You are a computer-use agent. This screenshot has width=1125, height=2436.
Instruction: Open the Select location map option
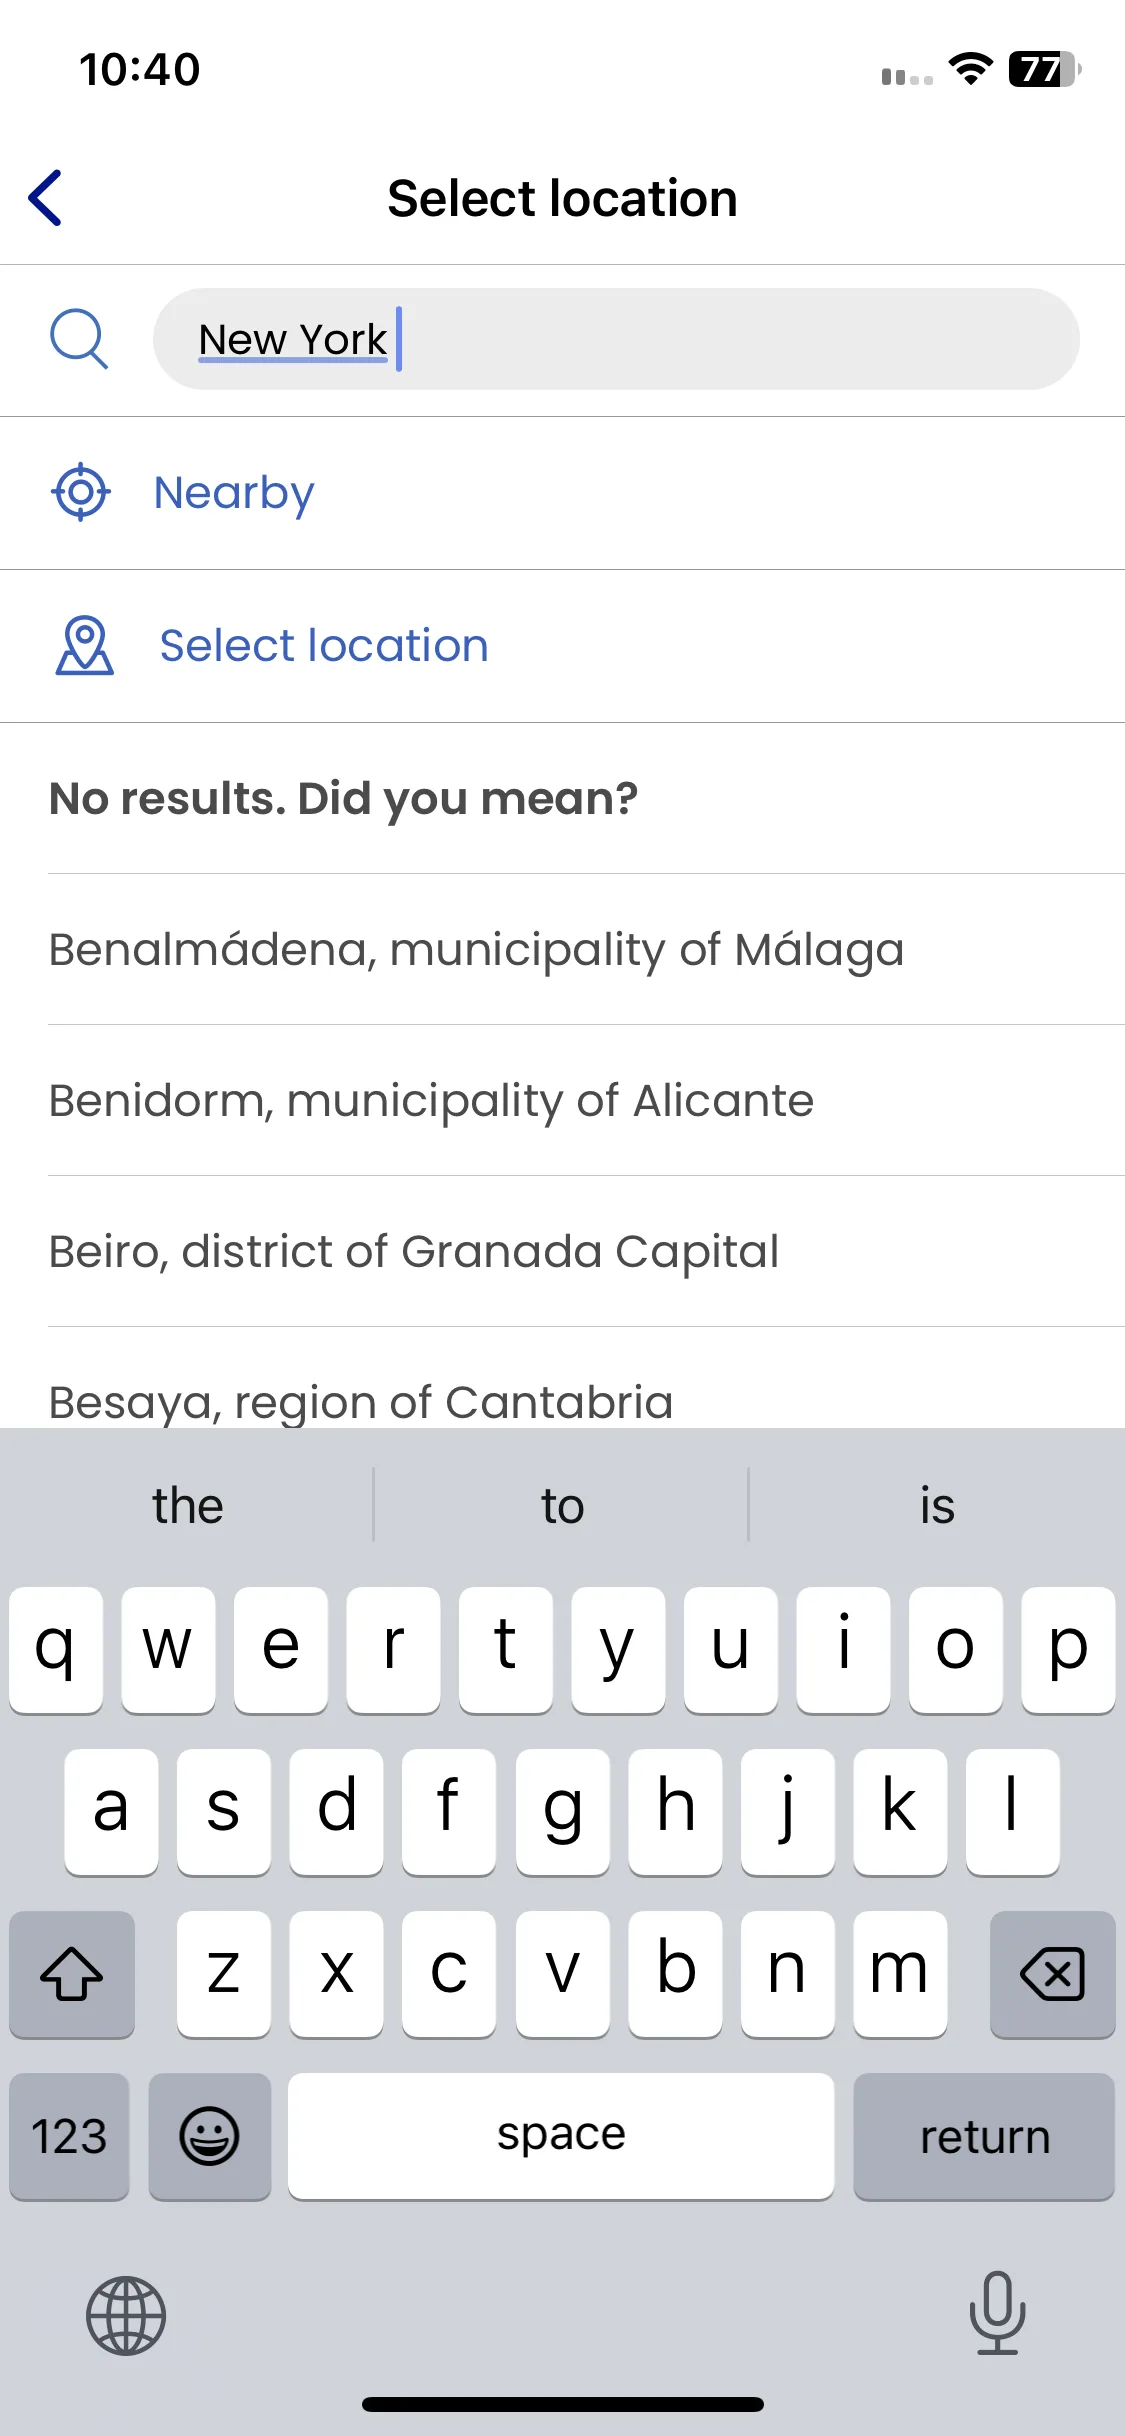pos(562,646)
